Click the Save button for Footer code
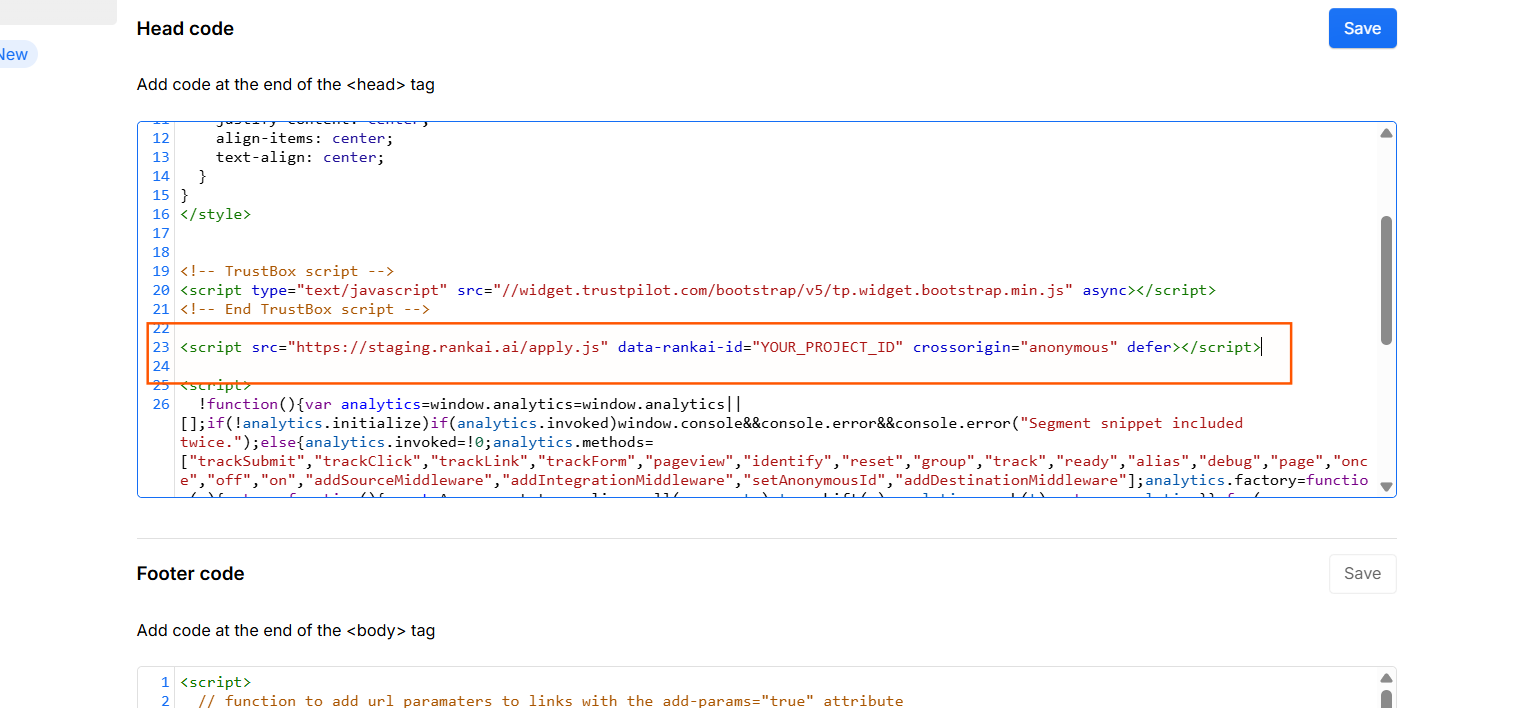This screenshot has height=708, width=1520. [1362, 573]
